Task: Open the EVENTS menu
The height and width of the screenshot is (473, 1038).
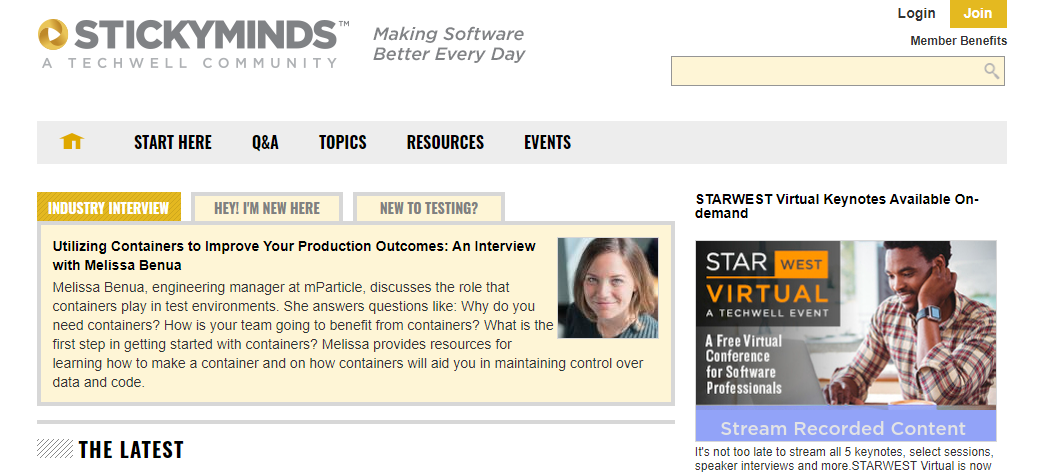Action: pos(547,142)
